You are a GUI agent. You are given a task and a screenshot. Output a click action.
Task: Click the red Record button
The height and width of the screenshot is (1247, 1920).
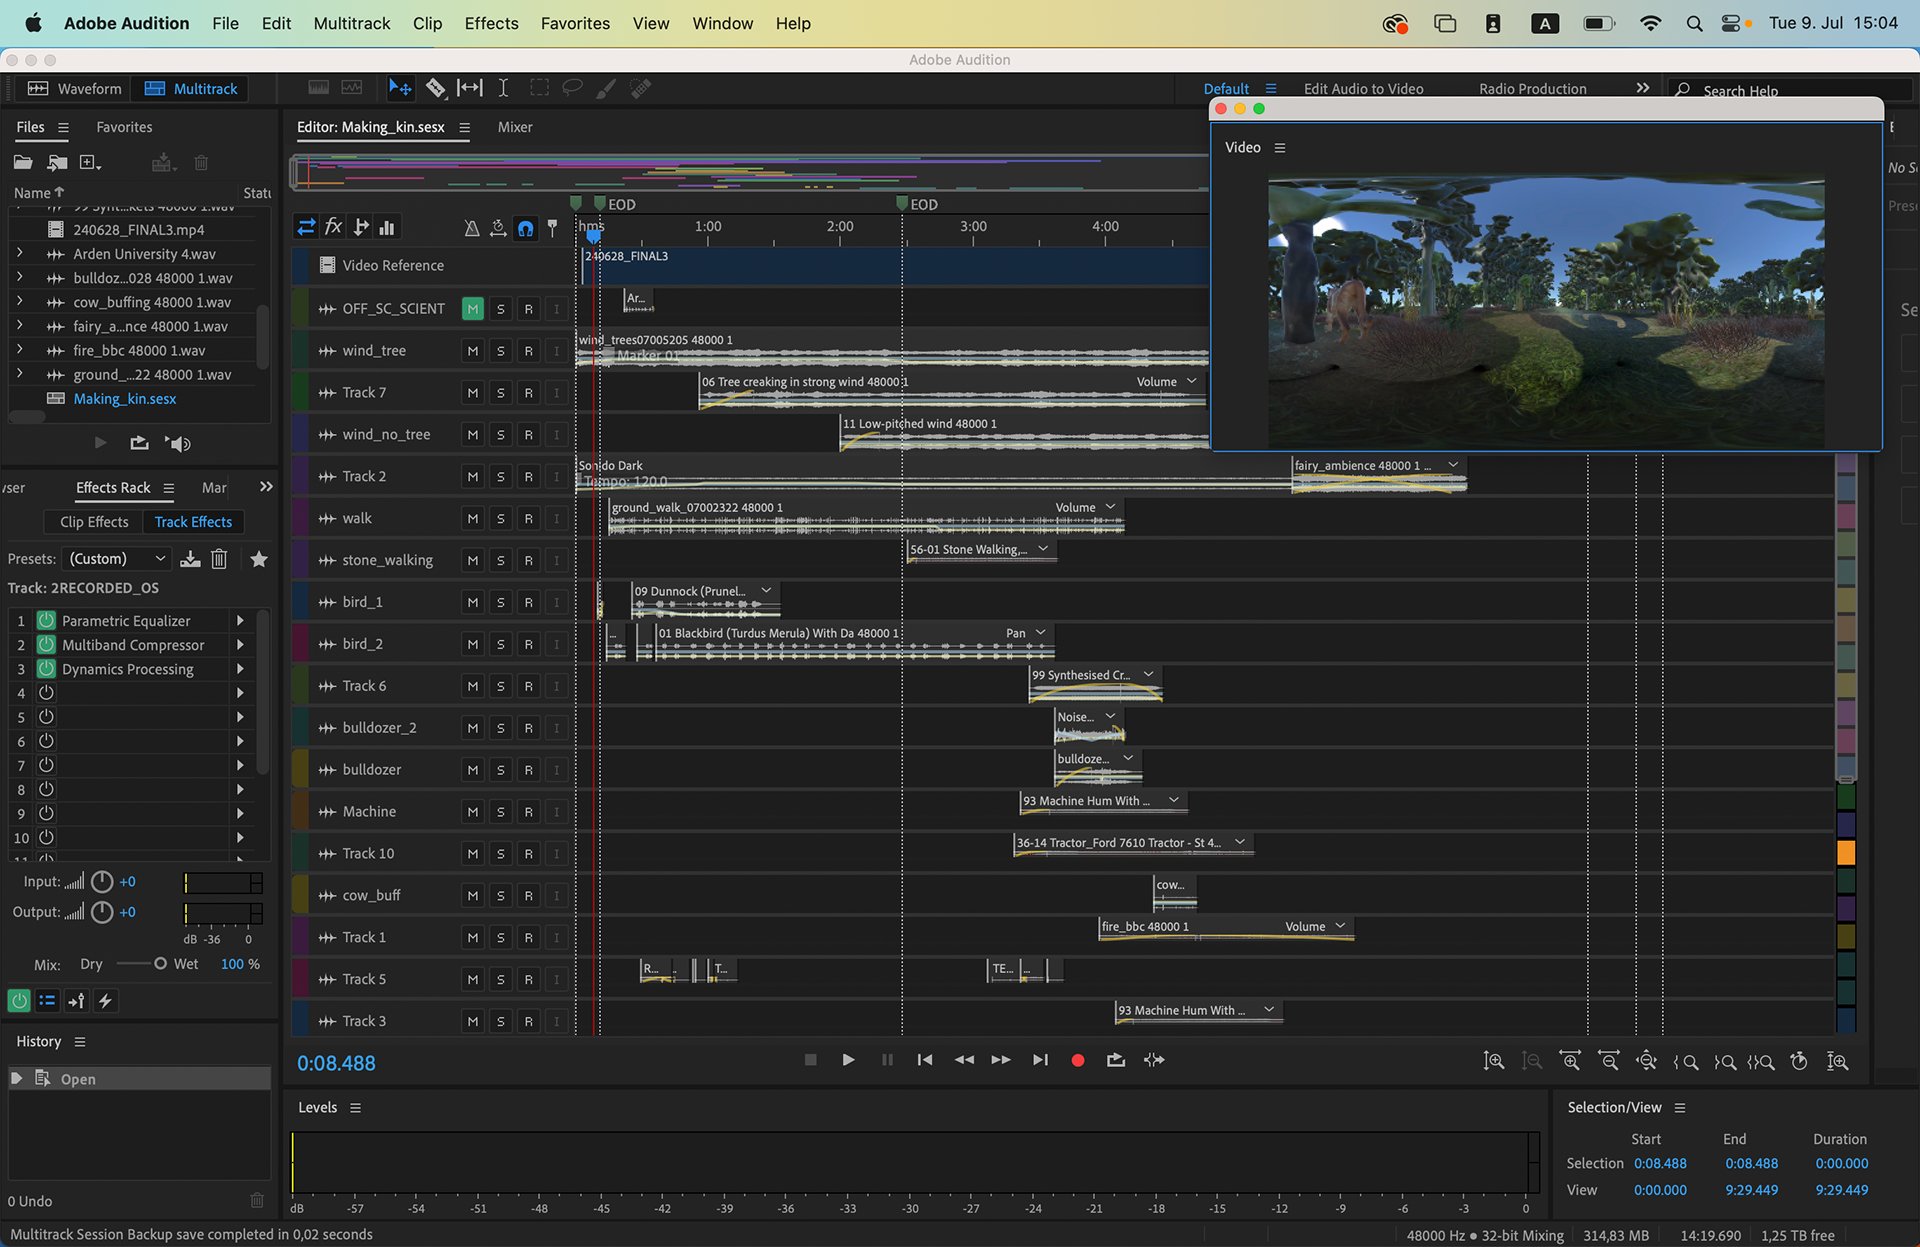point(1078,1060)
